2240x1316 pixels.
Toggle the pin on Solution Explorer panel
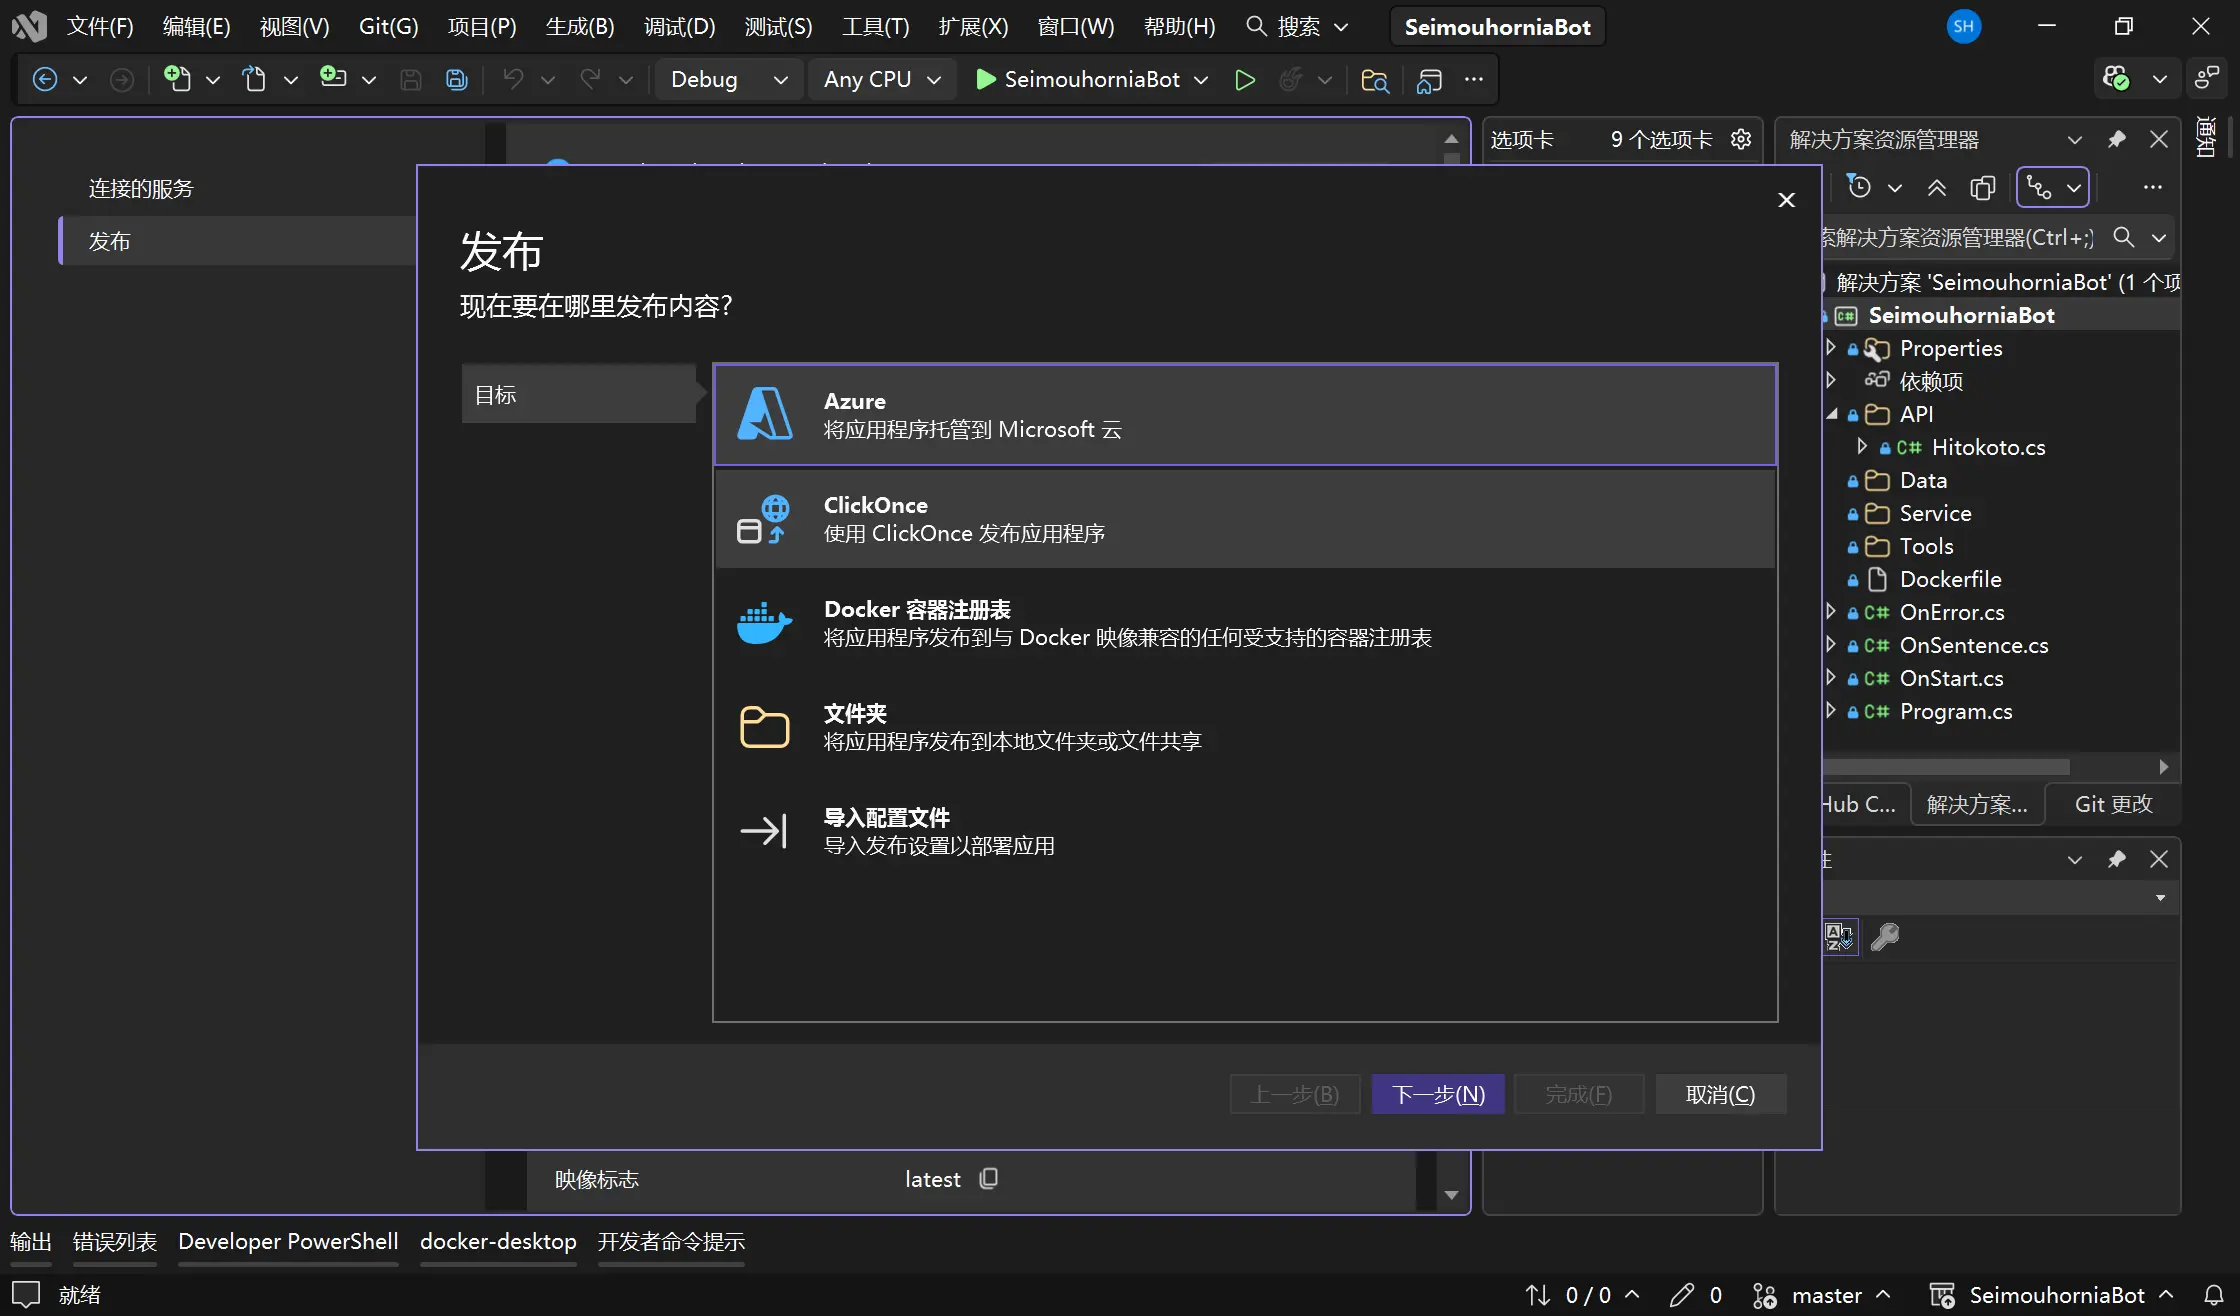coord(2117,139)
